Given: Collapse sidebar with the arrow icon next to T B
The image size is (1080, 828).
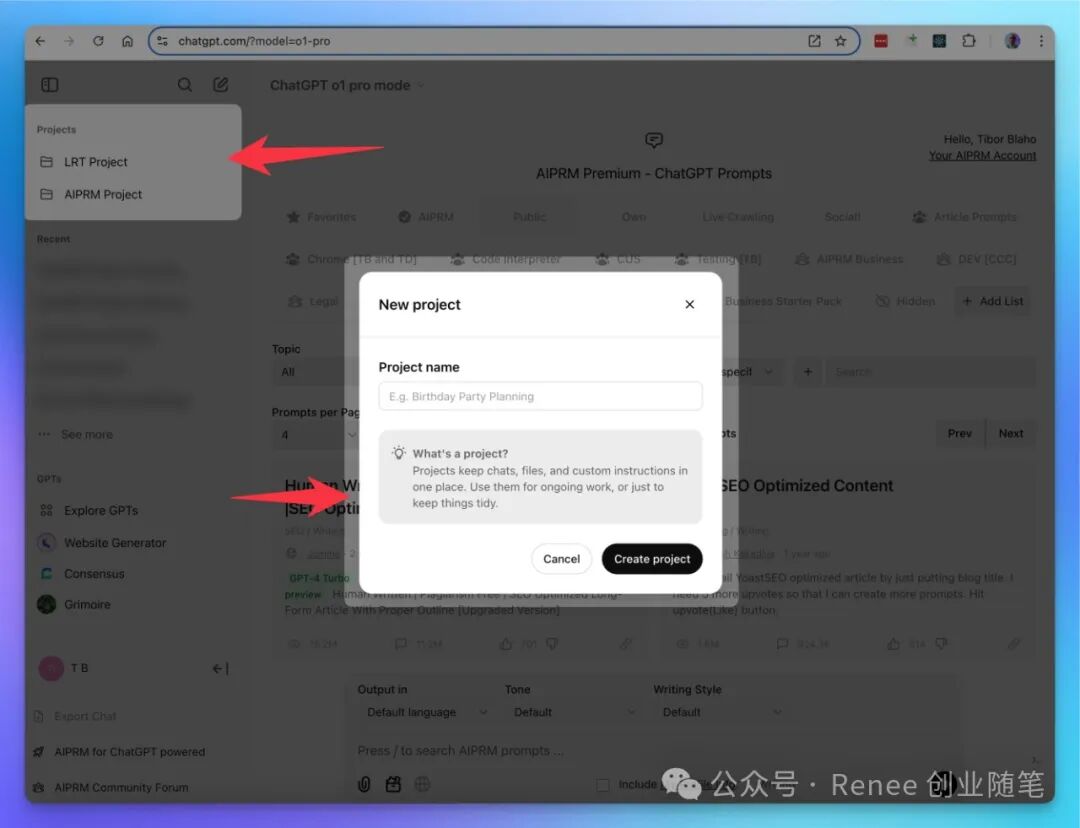Looking at the screenshot, I should (x=220, y=668).
